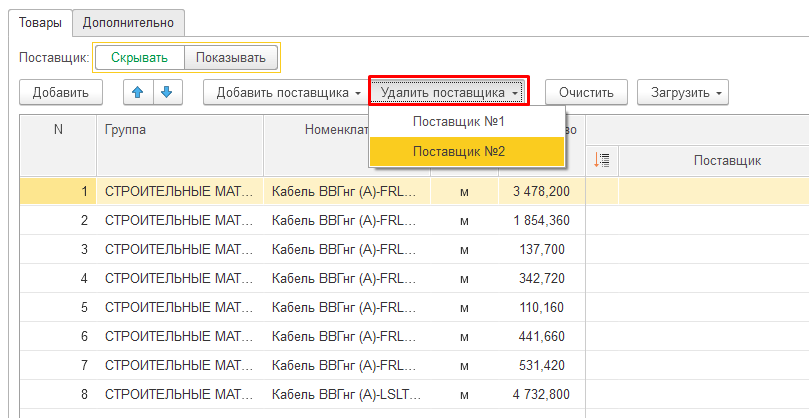Click the Поставщик column header

[714, 160]
